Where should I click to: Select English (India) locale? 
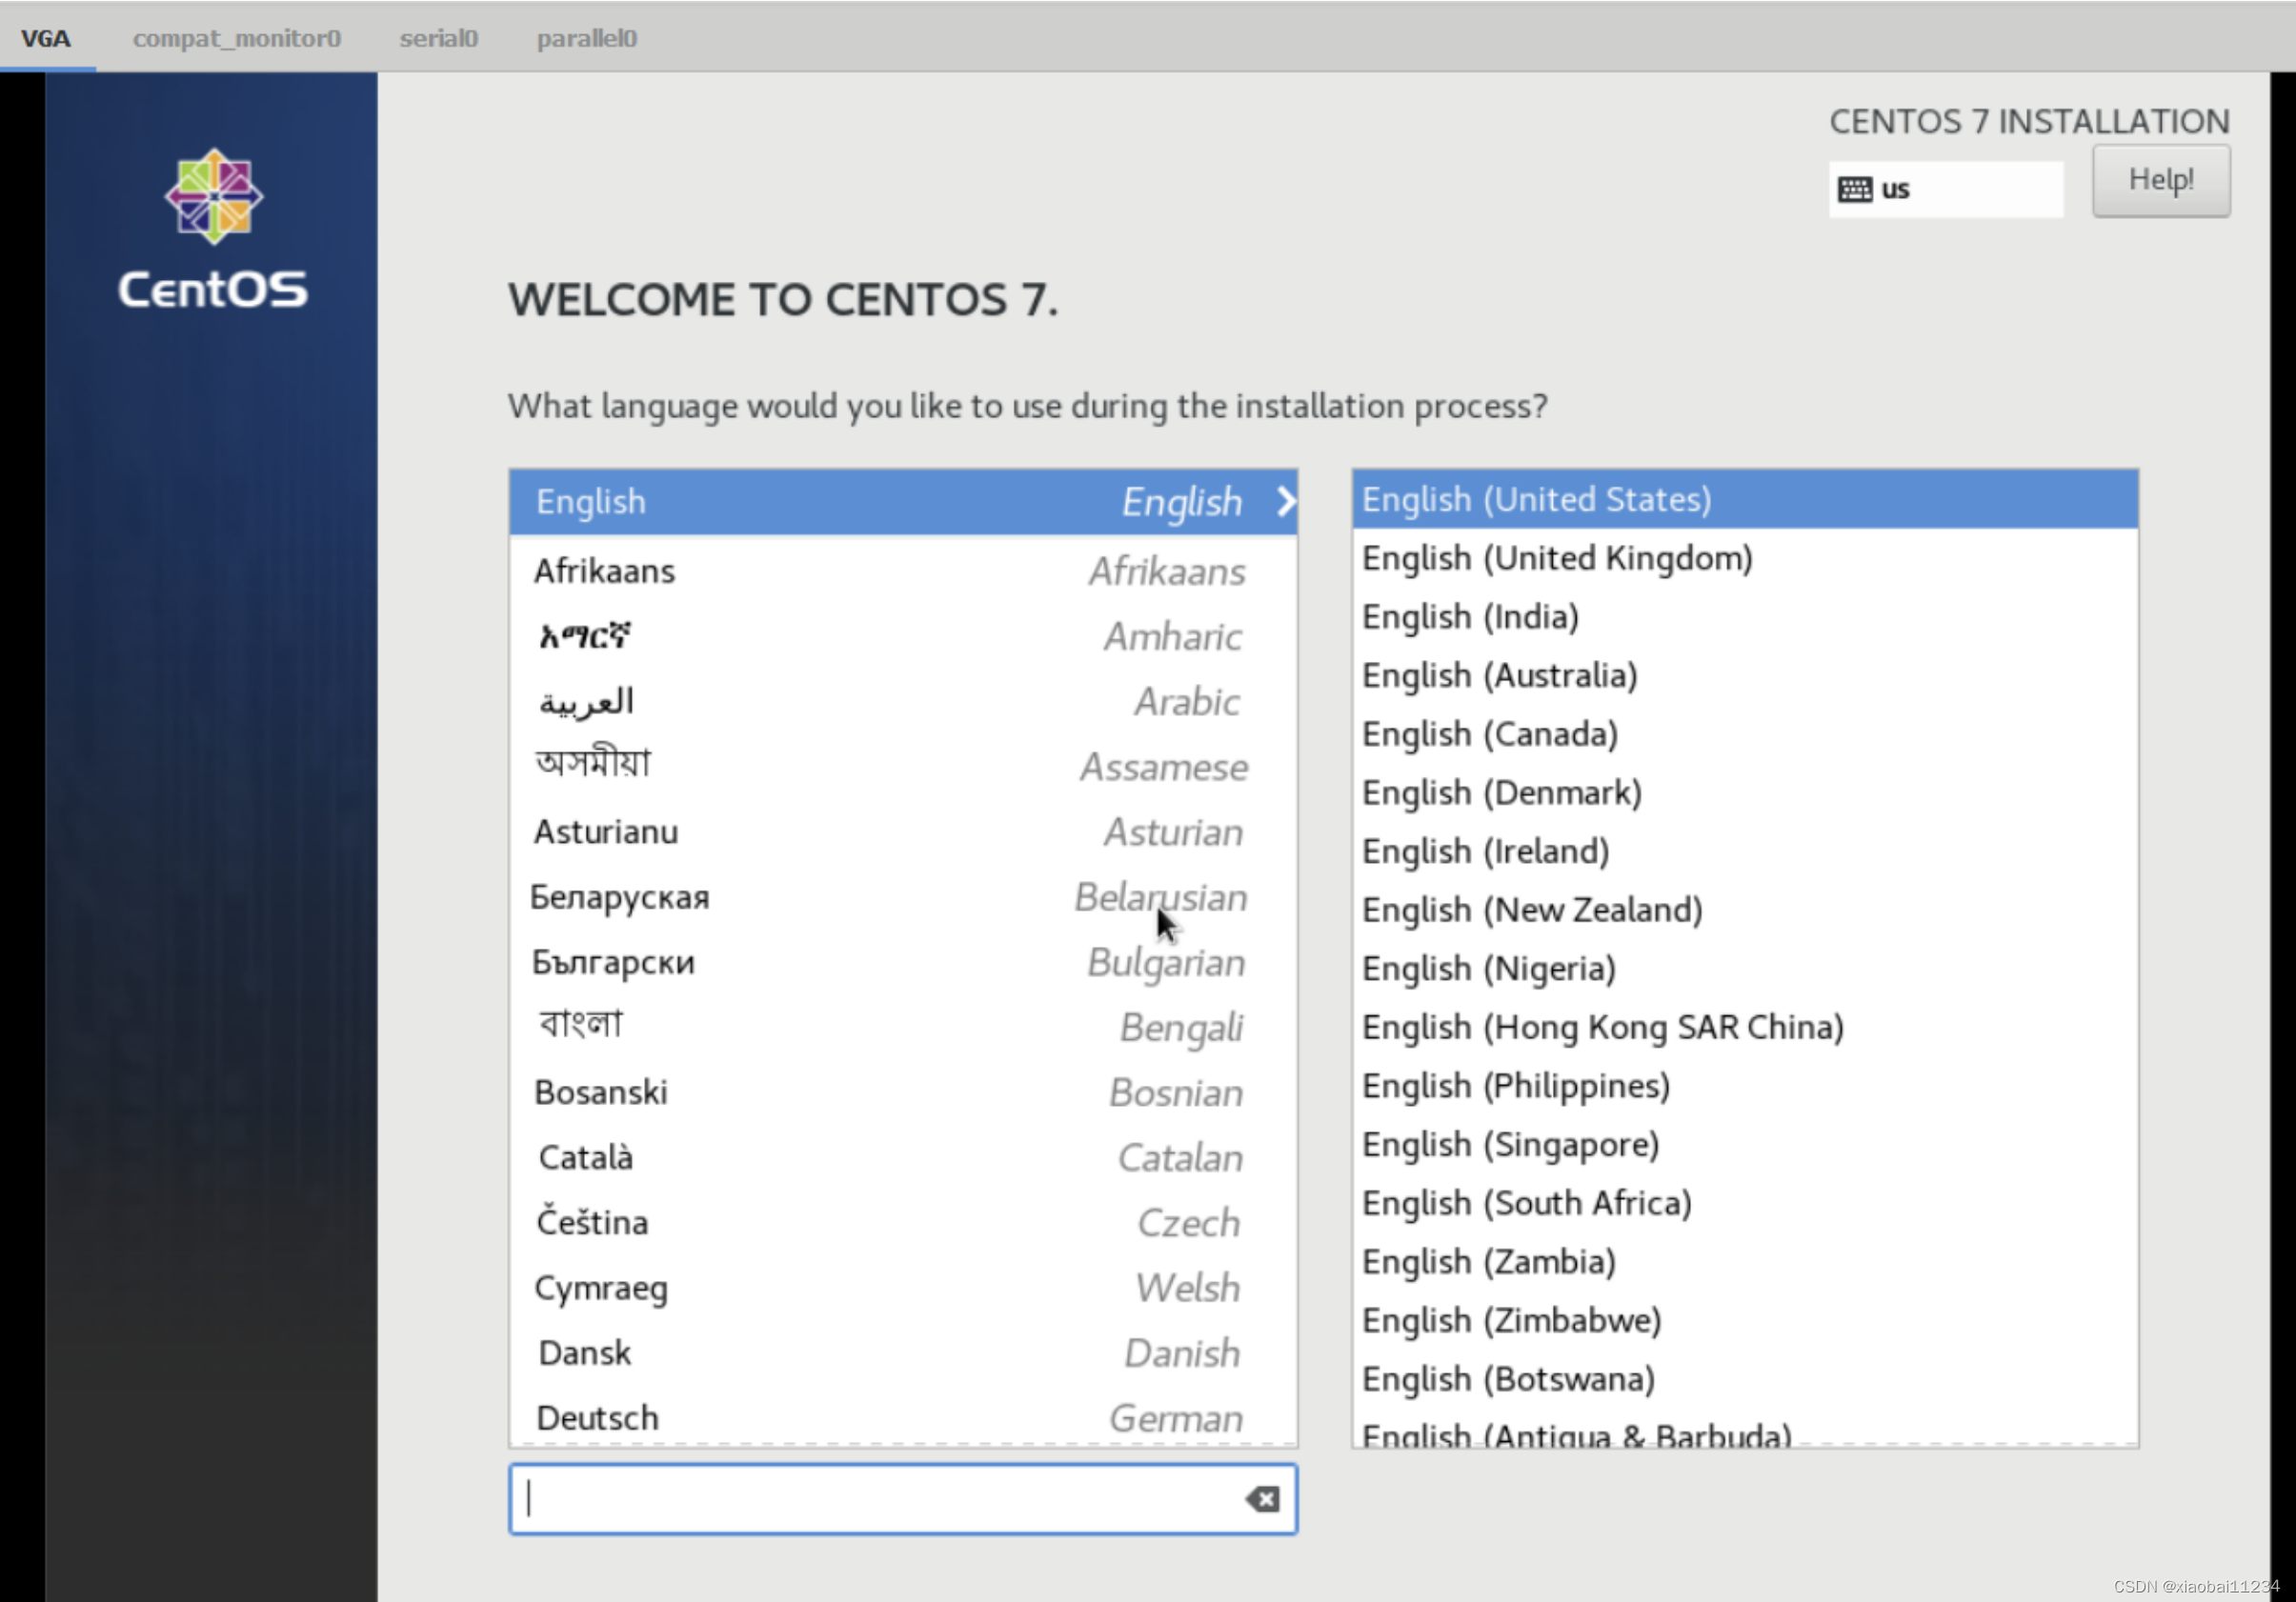[x=1745, y=616]
